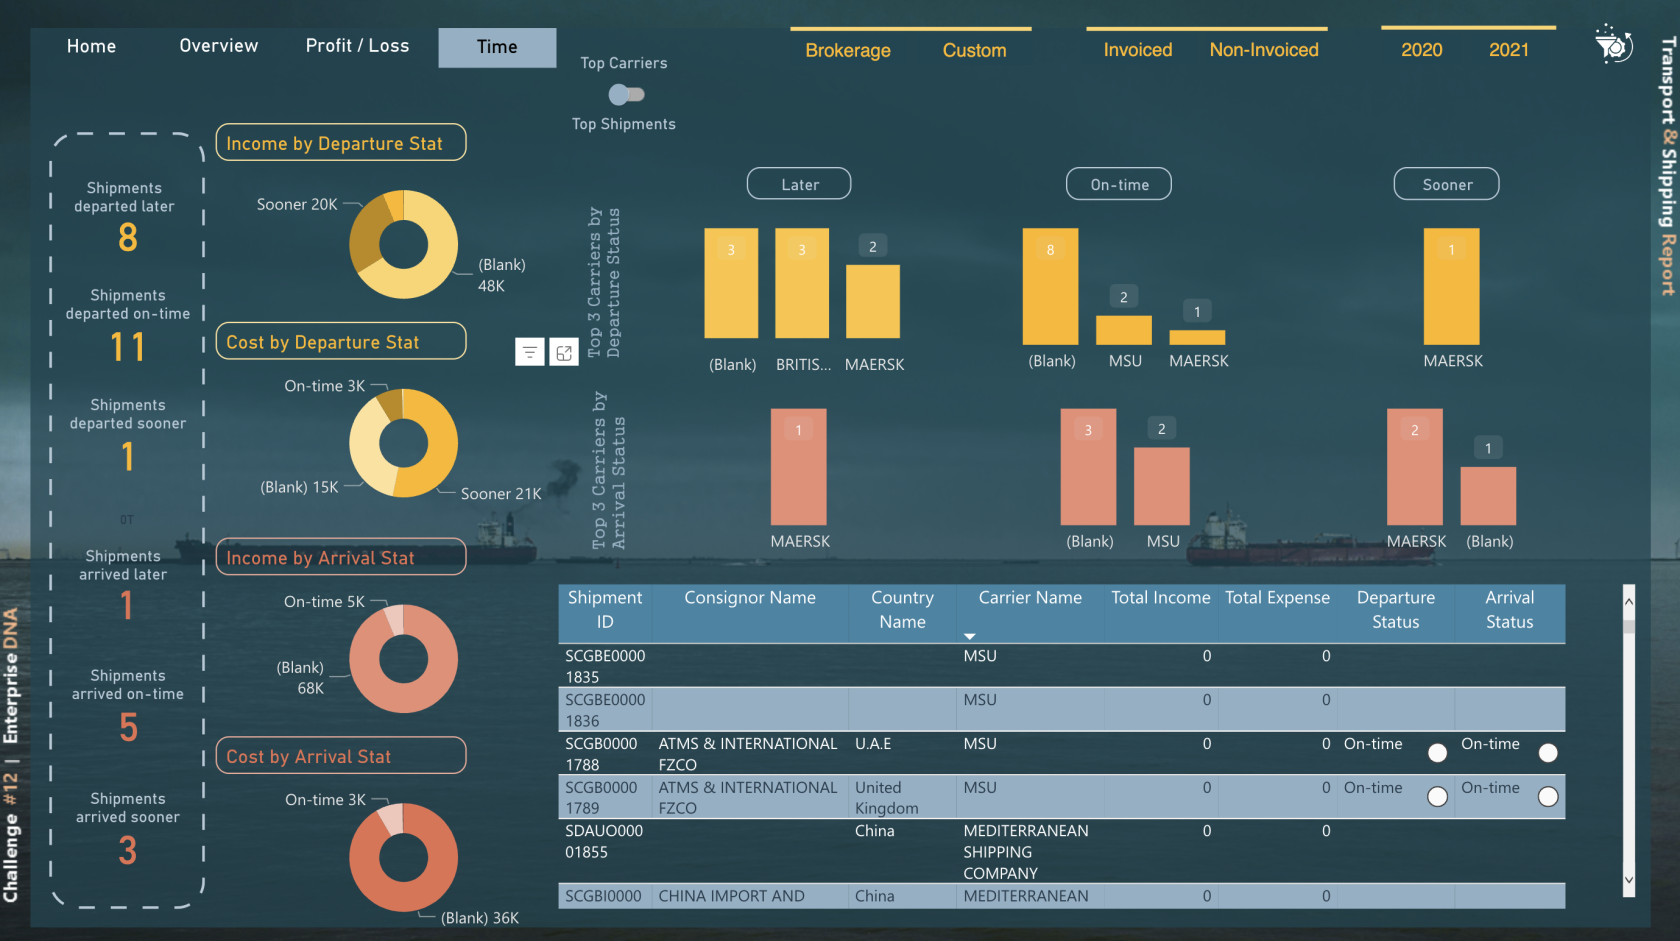Click the Later status button
Image resolution: width=1680 pixels, height=941 pixels.
[x=799, y=184]
